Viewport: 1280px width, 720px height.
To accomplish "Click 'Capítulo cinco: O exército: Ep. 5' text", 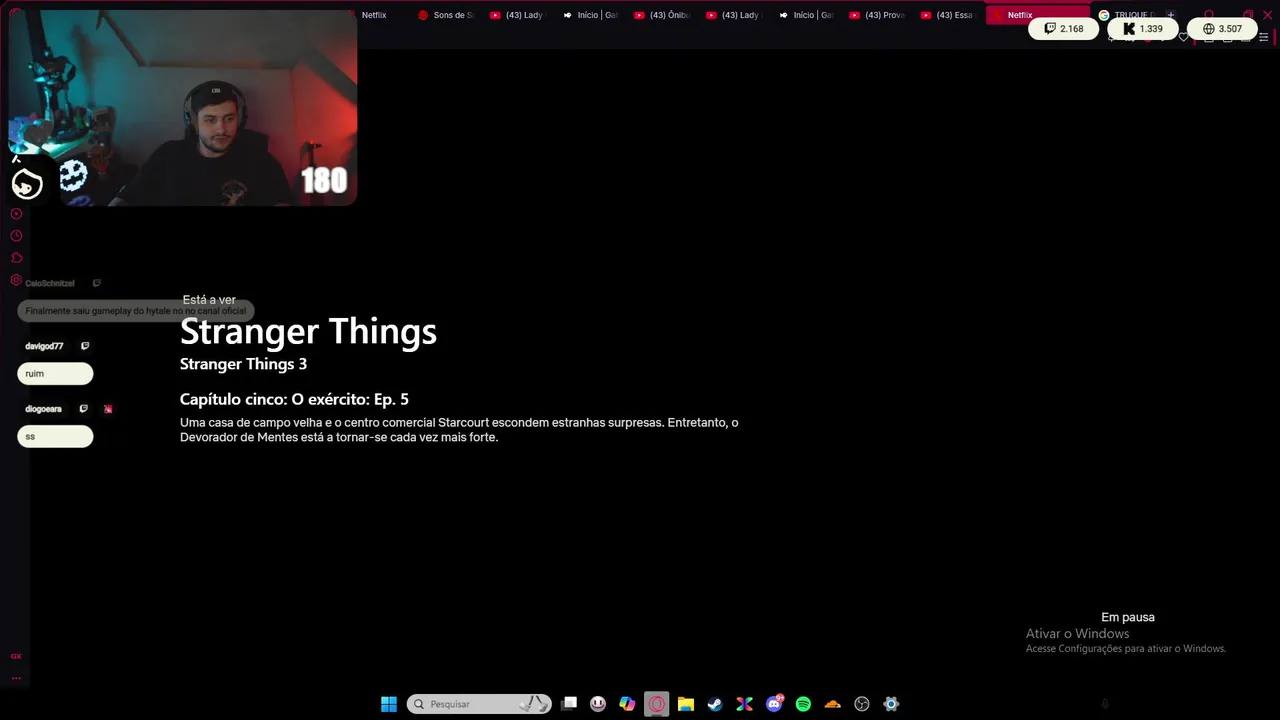I will coord(294,399).
